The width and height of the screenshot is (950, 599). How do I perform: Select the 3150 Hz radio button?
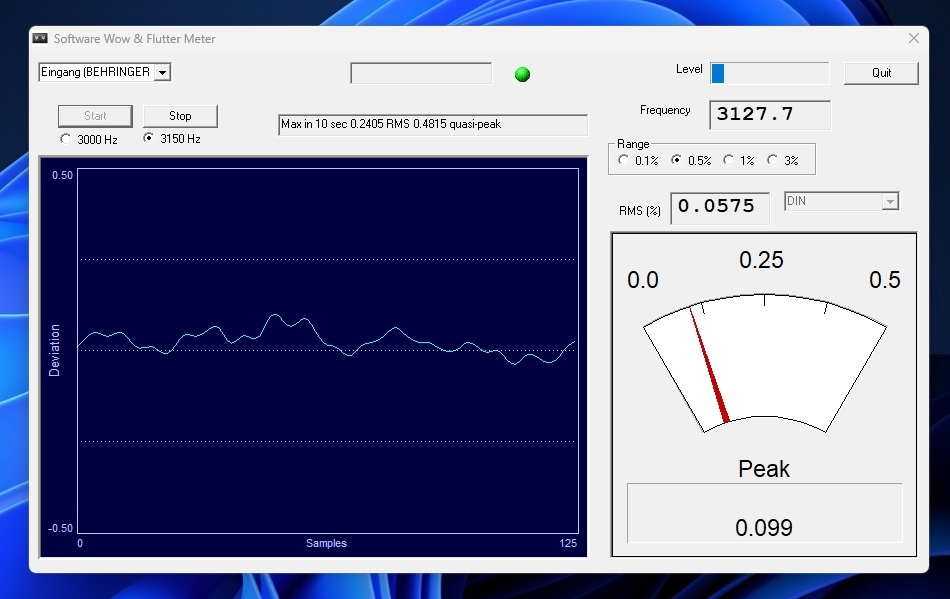148,138
